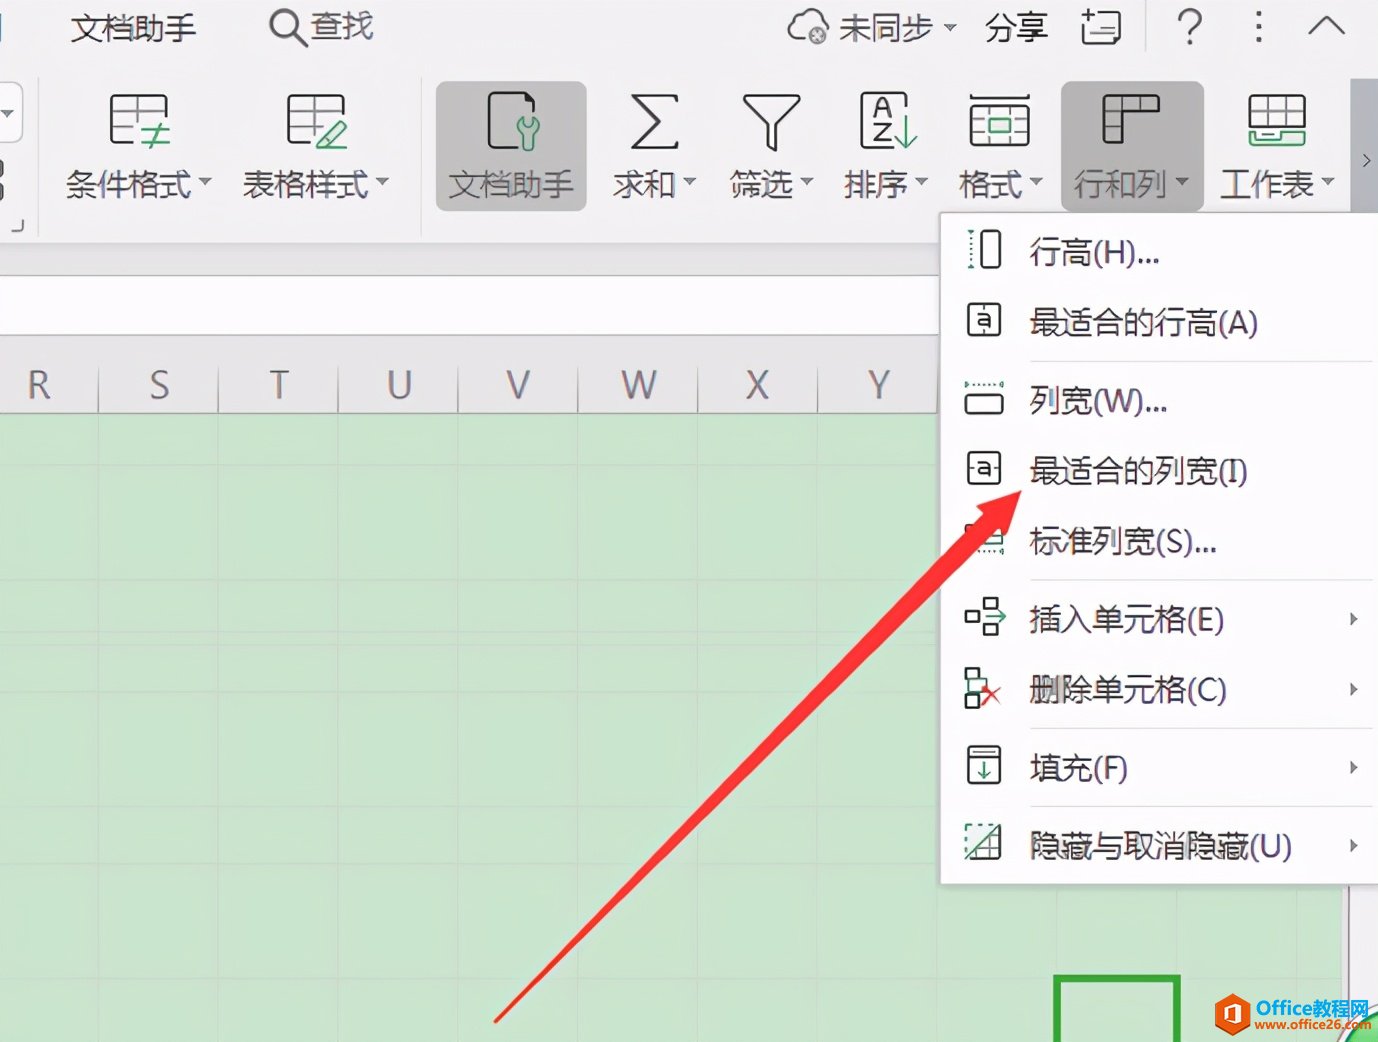Click the 筛选 funnel filter icon
This screenshot has height=1042, width=1378.
point(771,122)
